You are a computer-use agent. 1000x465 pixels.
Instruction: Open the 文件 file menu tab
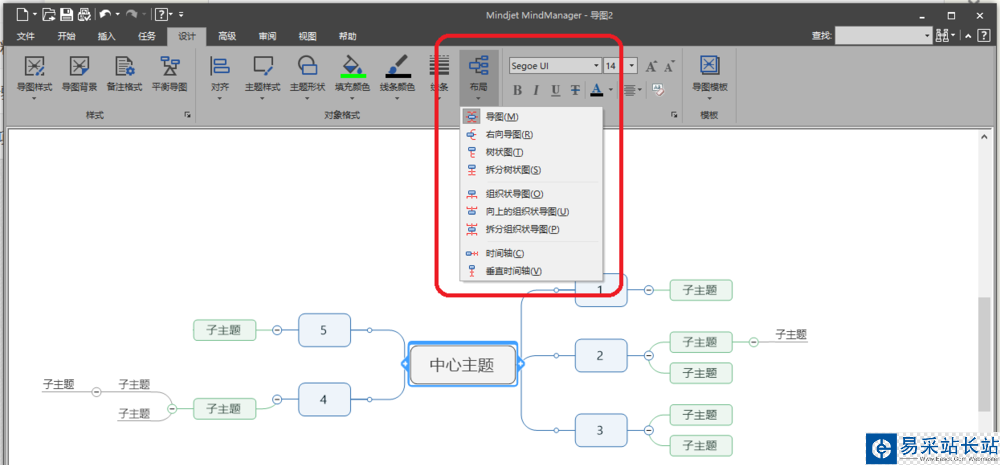26,36
